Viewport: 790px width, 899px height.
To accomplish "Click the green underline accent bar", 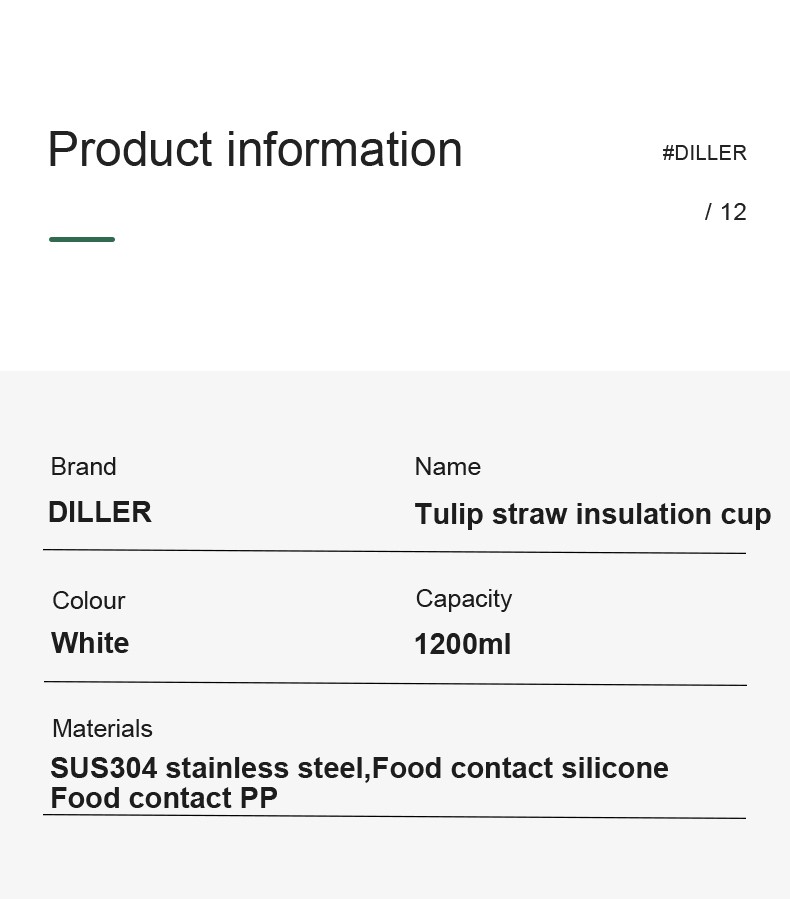I will coord(82,239).
